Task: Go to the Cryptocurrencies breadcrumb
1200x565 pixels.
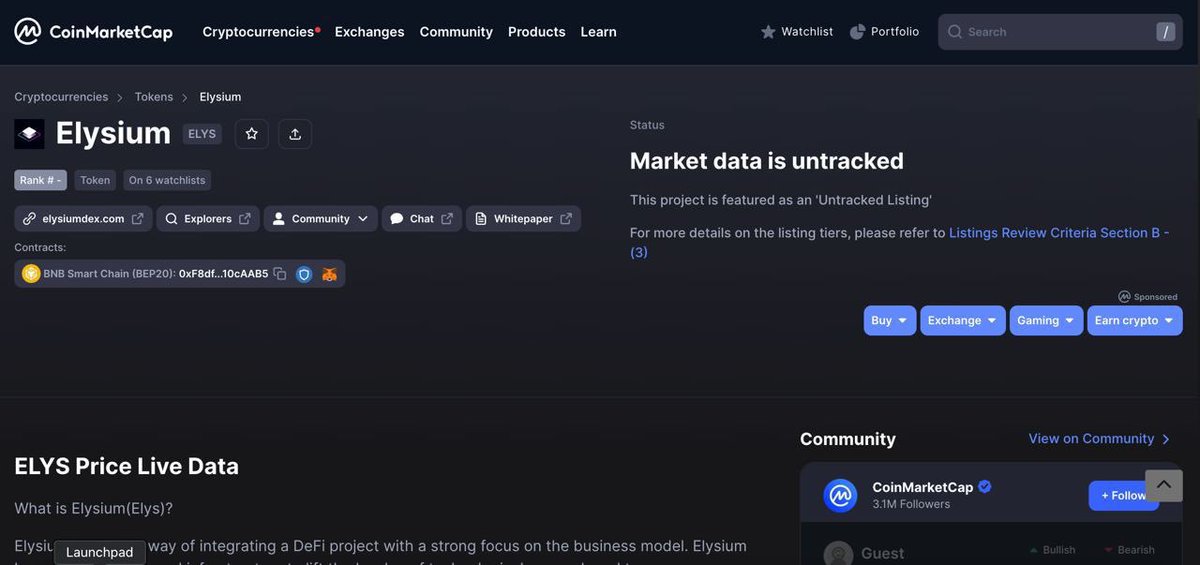Action: 61,97
